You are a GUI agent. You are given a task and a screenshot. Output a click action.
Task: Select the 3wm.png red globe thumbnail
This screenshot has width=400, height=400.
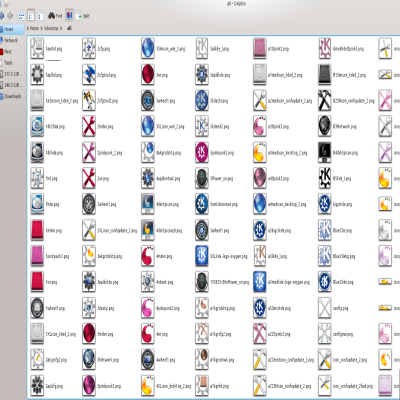click(x=148, y=75)
